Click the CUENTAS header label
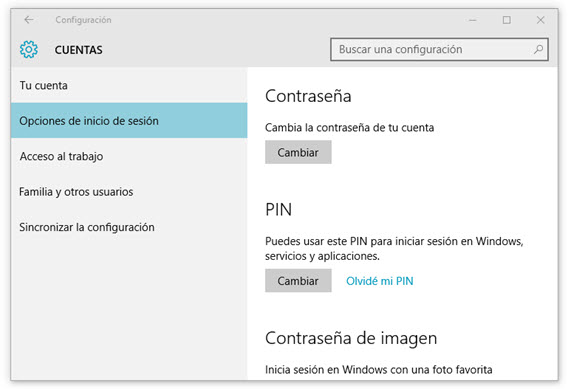 click(x=79, y=50)
